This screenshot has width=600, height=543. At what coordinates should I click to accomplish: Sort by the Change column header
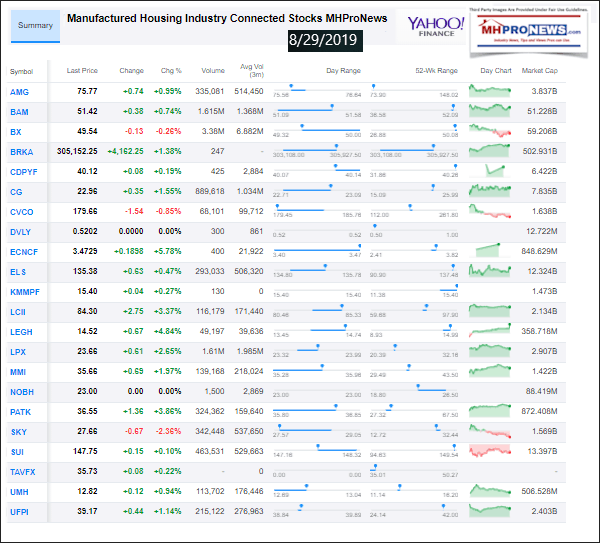(x=131, y=70)
